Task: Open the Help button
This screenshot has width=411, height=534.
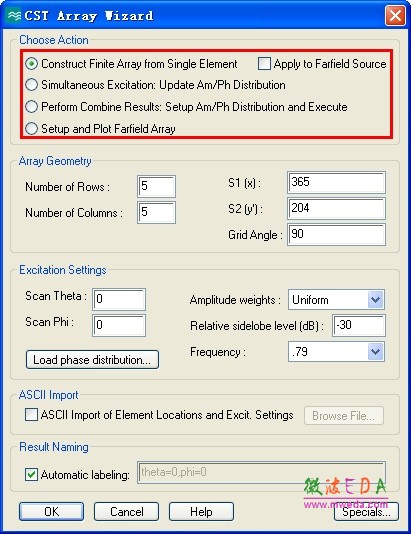Action: point(201,511)
